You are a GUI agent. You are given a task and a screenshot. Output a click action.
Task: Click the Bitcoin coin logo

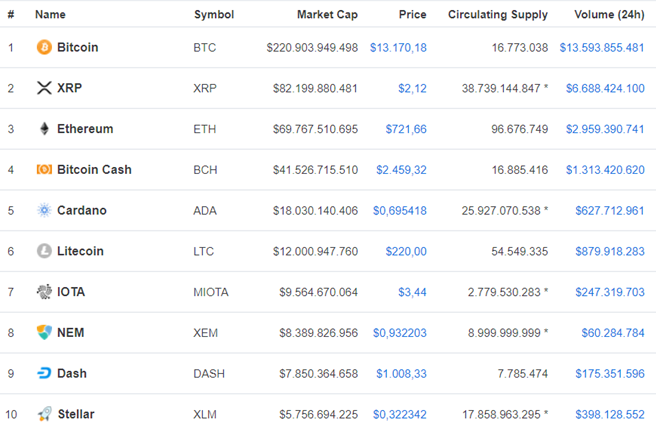click(44, 47)
